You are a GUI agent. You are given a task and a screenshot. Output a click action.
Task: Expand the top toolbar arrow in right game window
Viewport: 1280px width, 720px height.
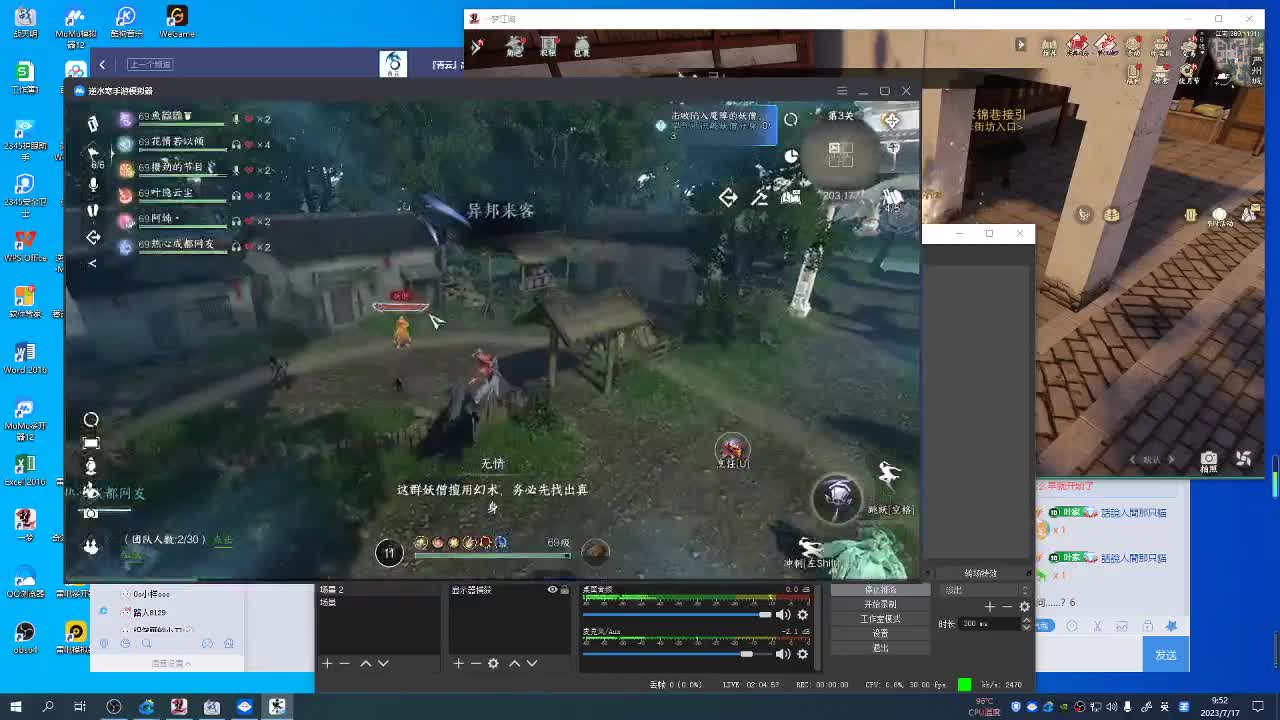coord(1020,44)
